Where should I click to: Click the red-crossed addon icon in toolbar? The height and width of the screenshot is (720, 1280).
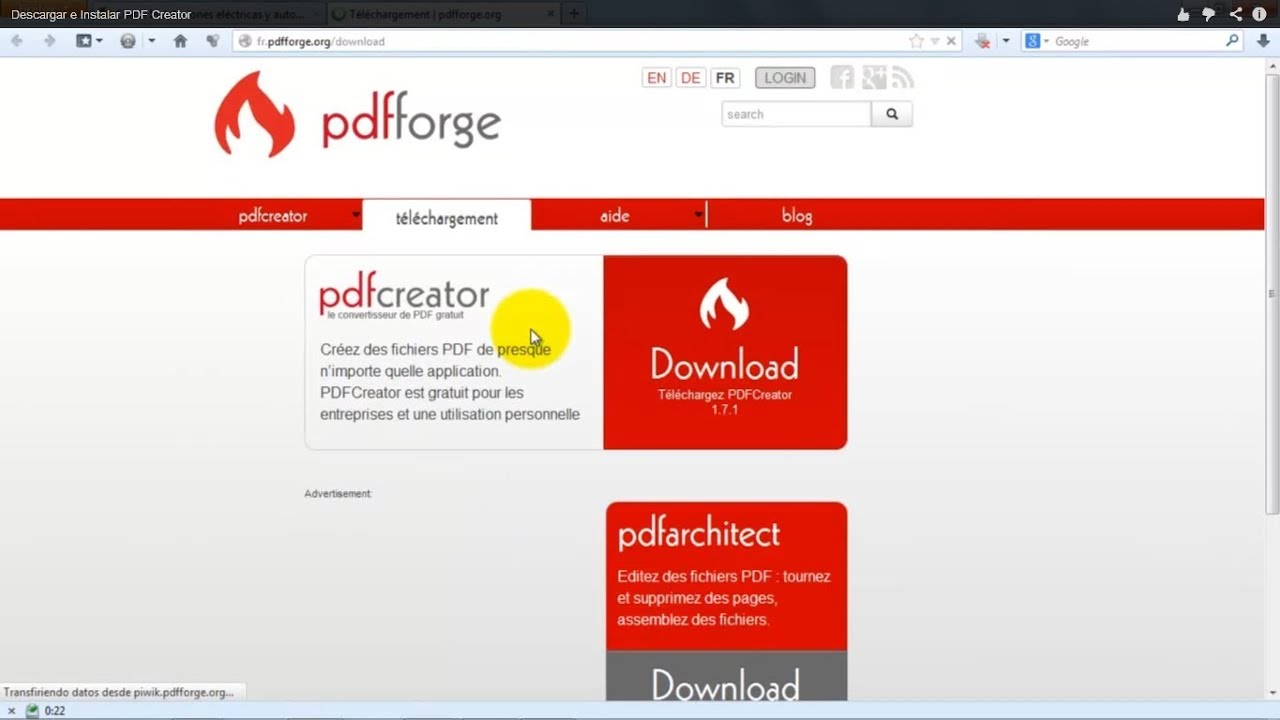pyautogui.click(x=983, y=41)
